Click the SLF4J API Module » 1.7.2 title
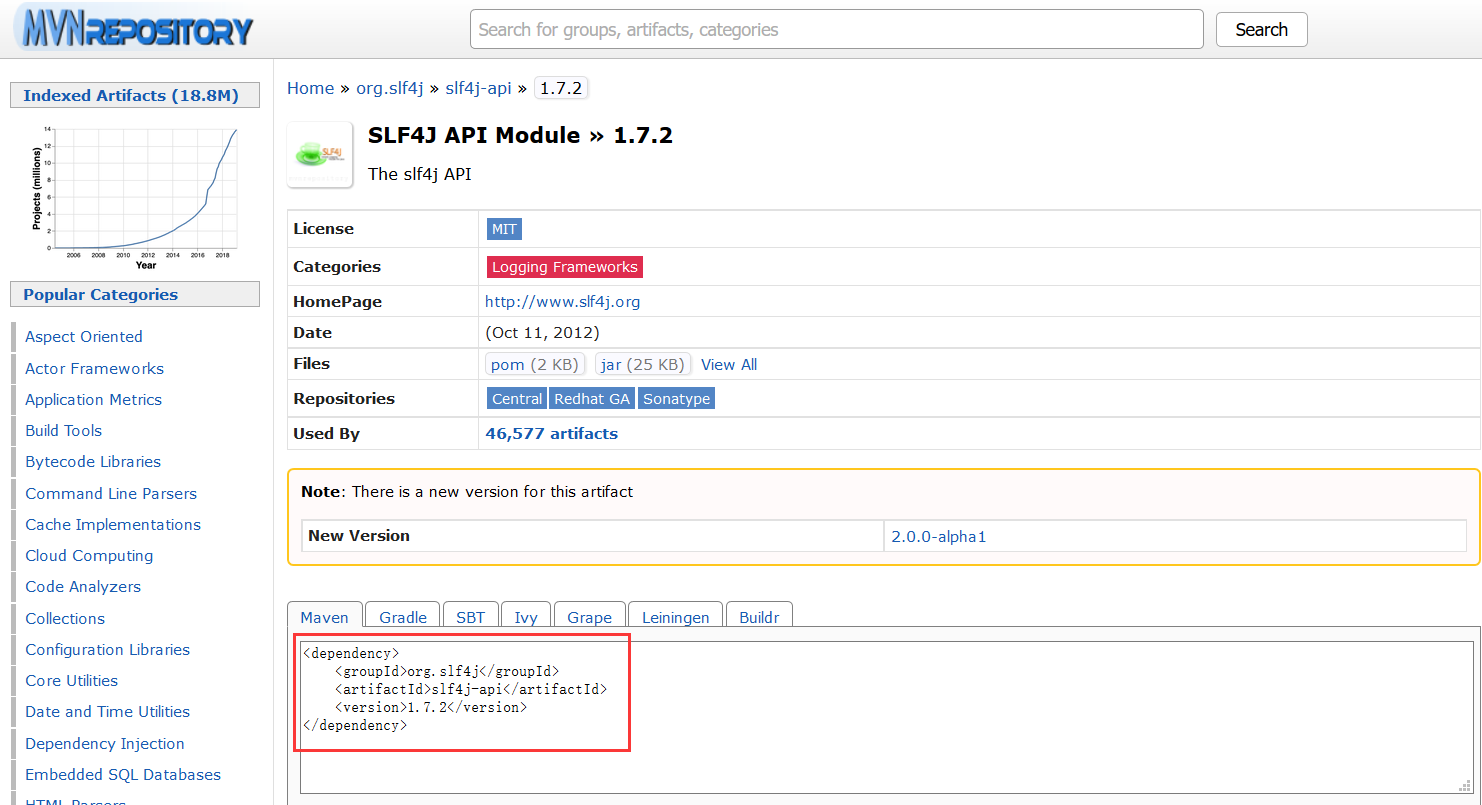The width and height of the screenshot is (1482, 805). pyautogui.click(x=520, y=135)
